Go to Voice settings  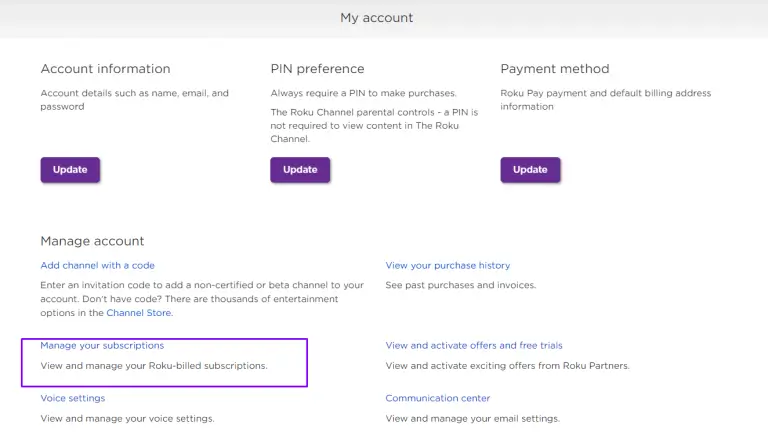point(72,398)
